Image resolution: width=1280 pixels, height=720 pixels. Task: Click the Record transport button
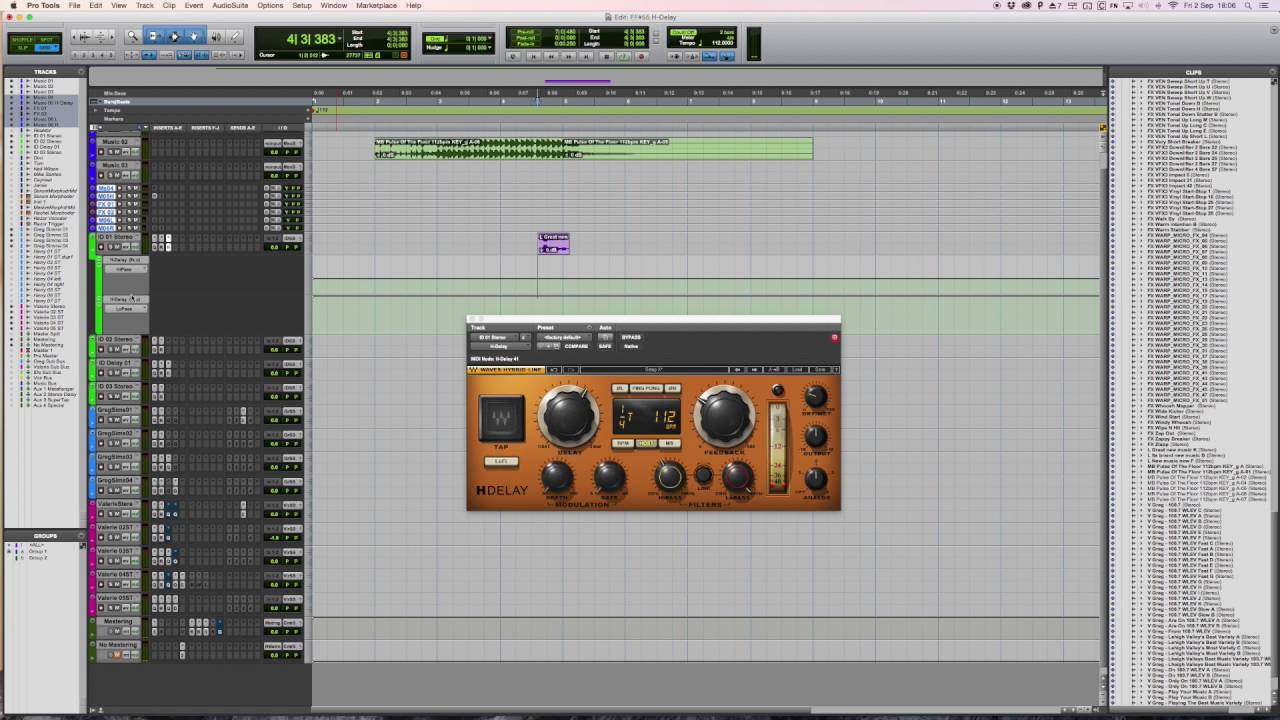641,56
